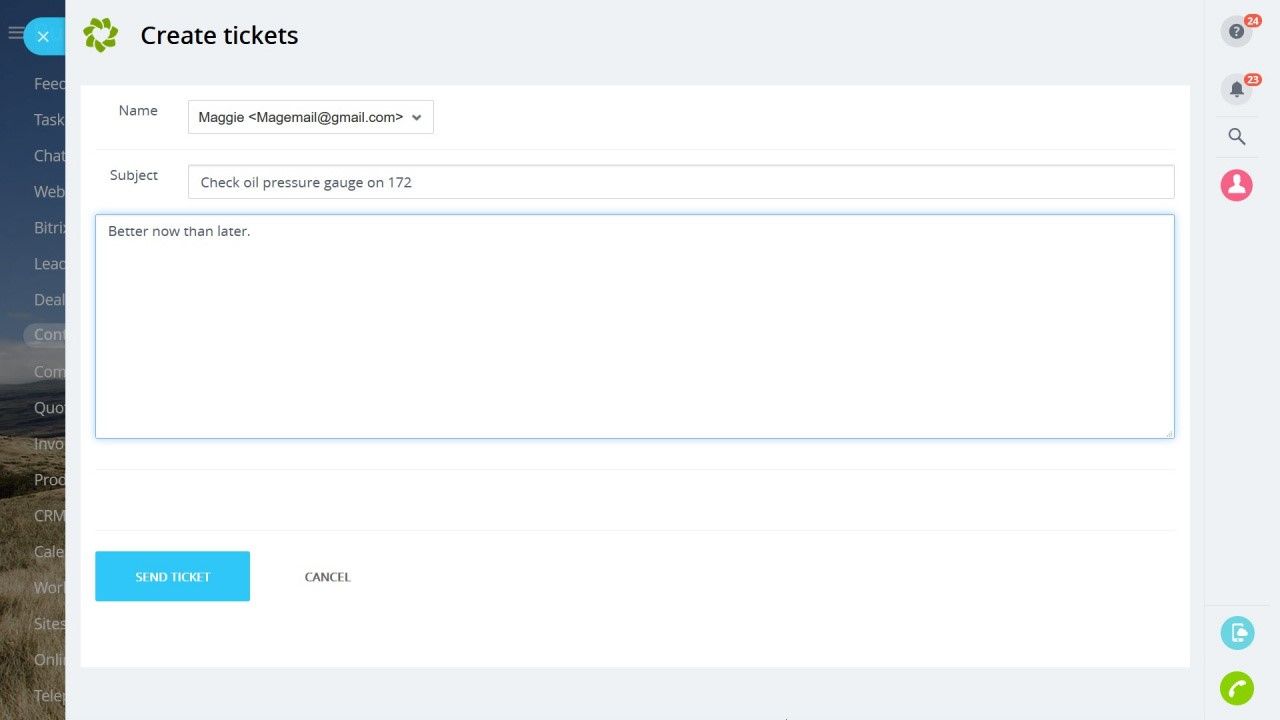
Task: Click the hamburger menu icon
Action: point(15,33)
